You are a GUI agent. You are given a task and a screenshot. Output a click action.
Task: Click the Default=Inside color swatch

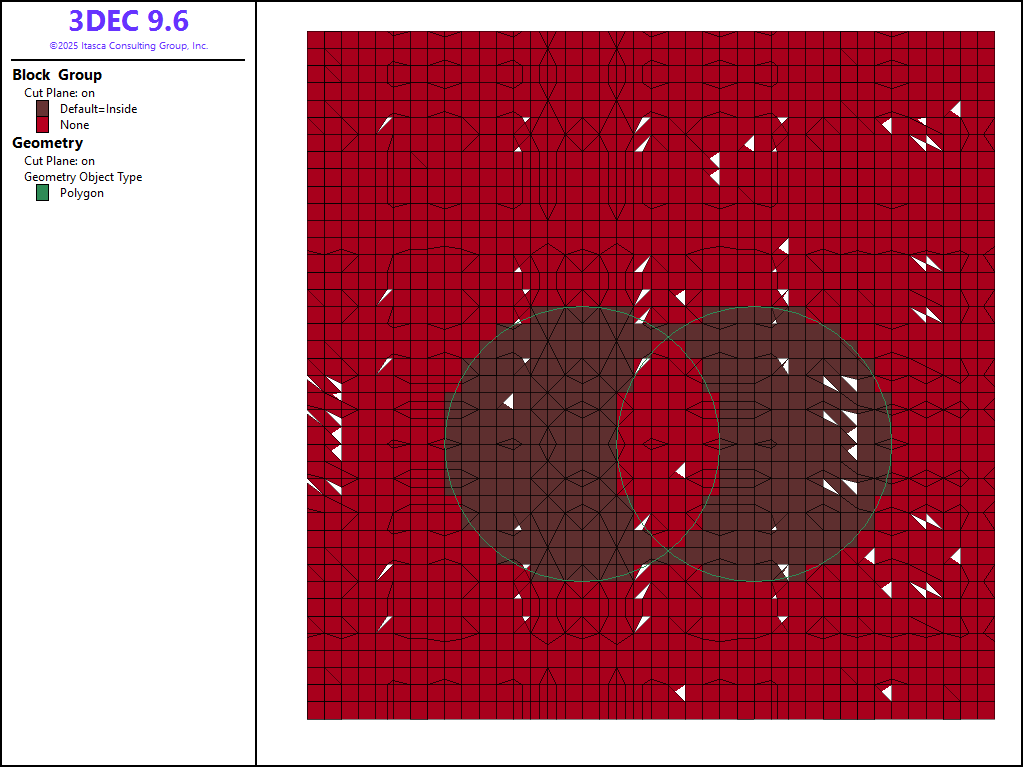pyautogui.click(x=43, y=108)
